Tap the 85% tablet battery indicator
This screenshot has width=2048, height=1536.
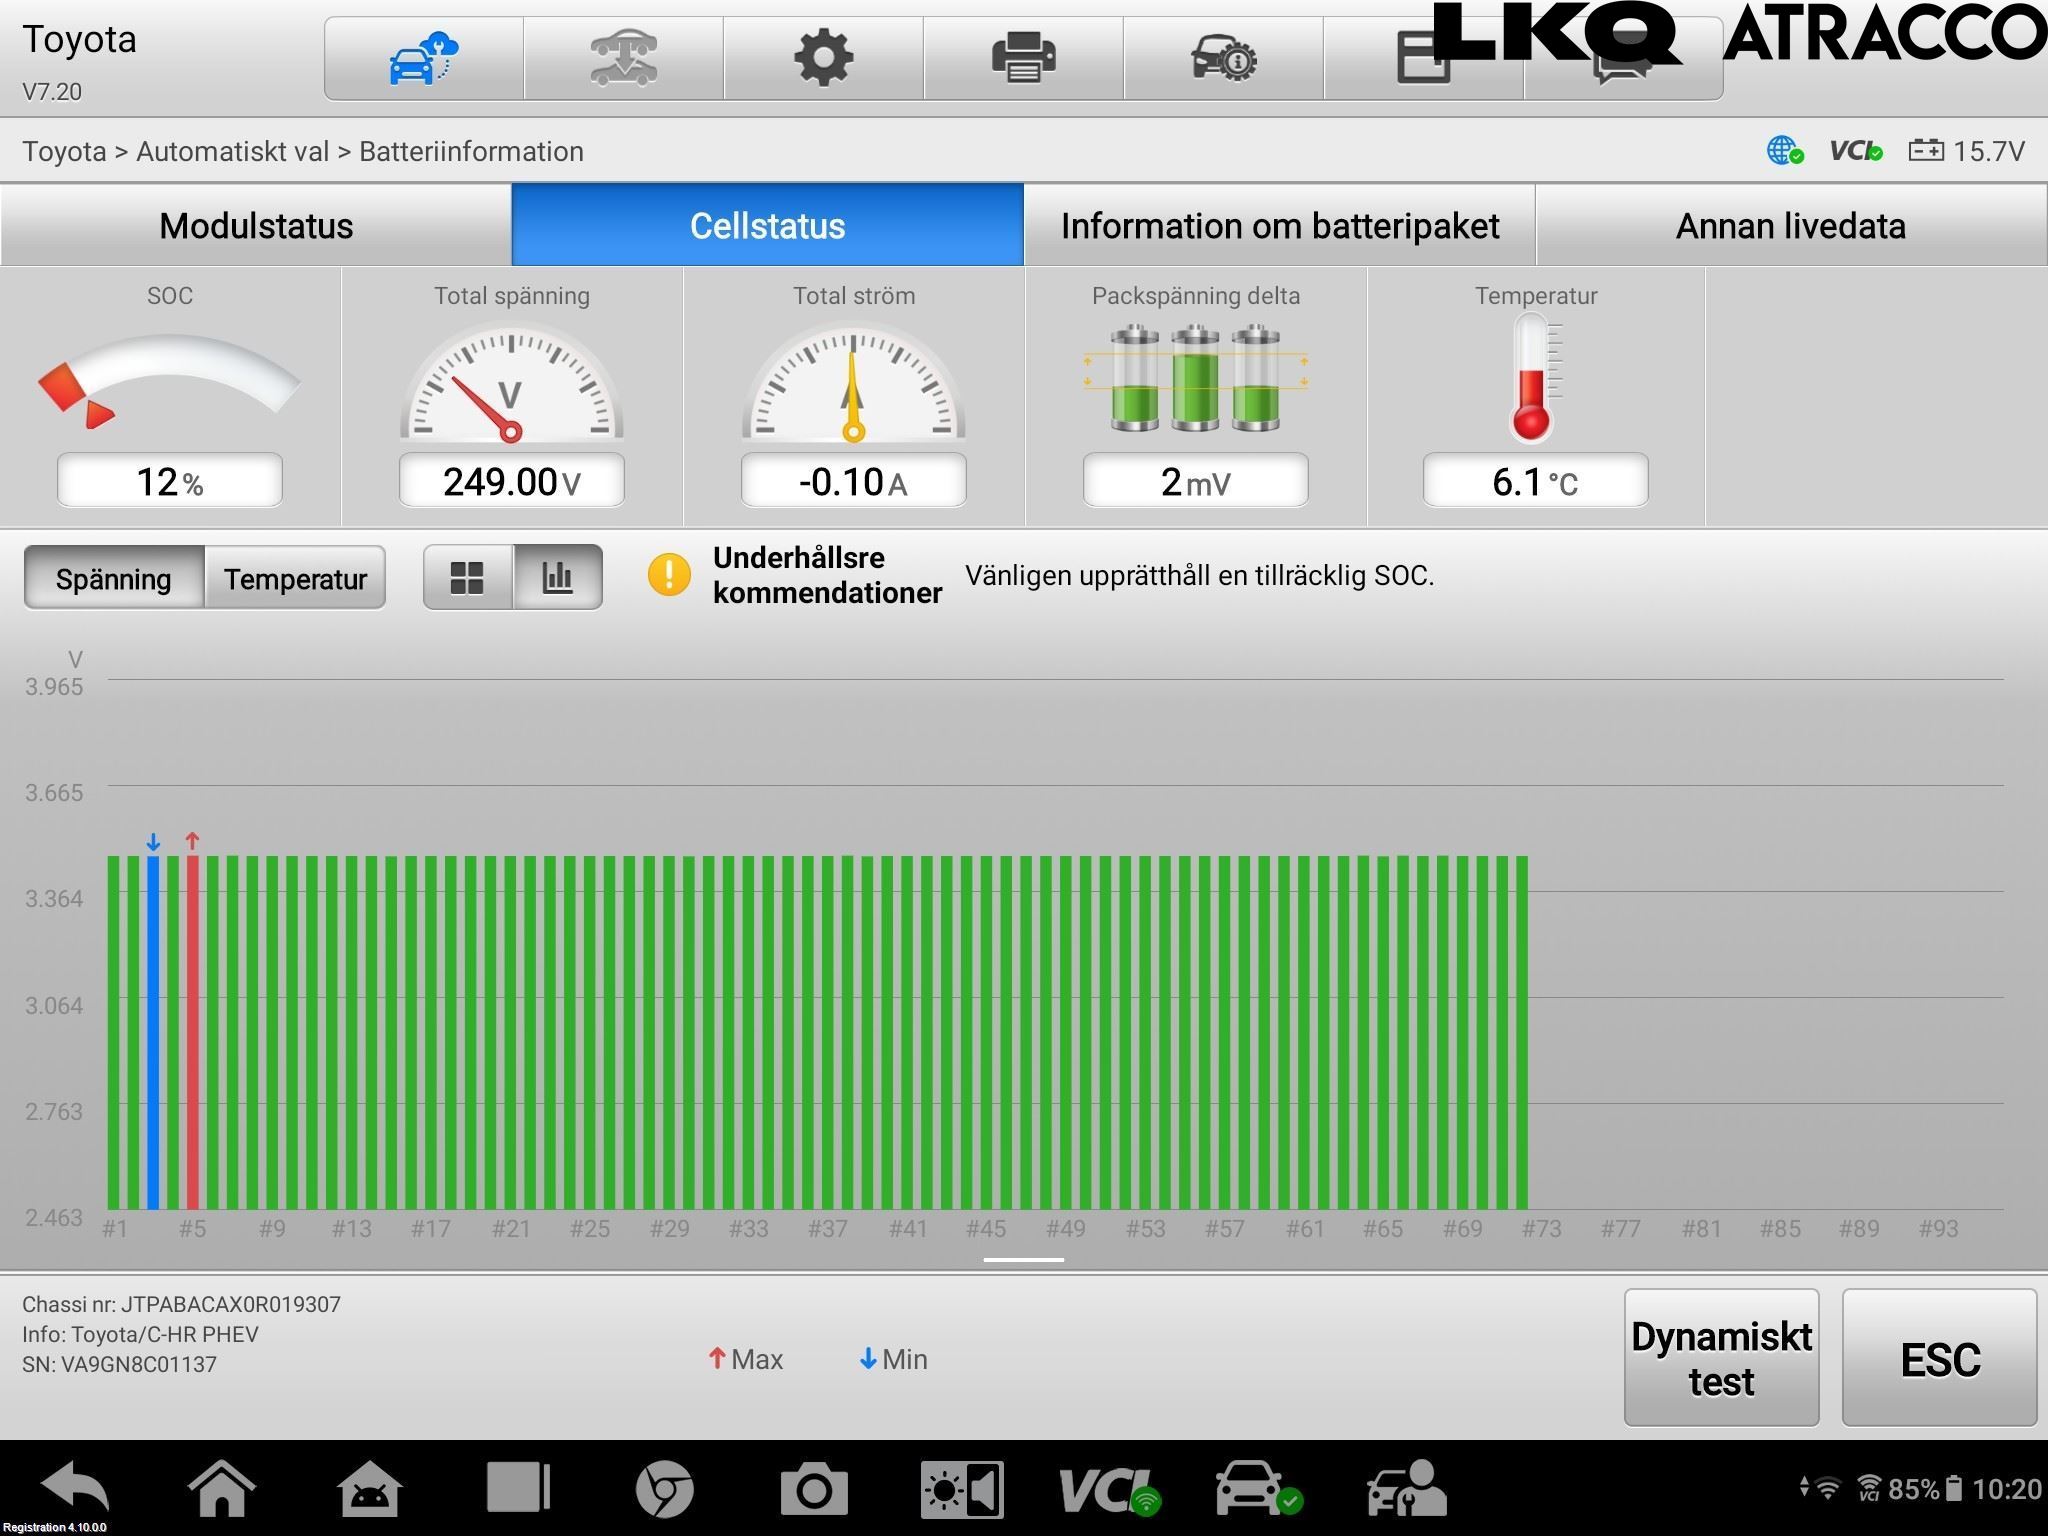1926,1489
